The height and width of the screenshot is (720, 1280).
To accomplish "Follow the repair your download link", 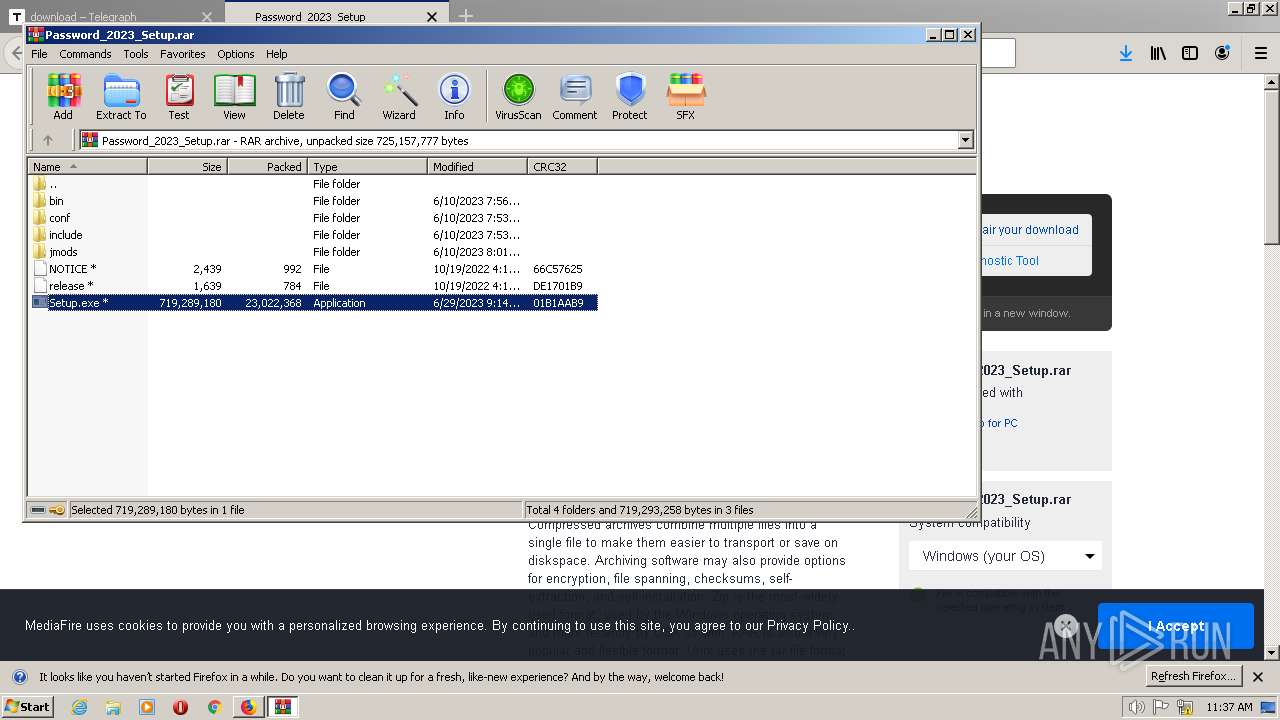I will (1029, 230).
